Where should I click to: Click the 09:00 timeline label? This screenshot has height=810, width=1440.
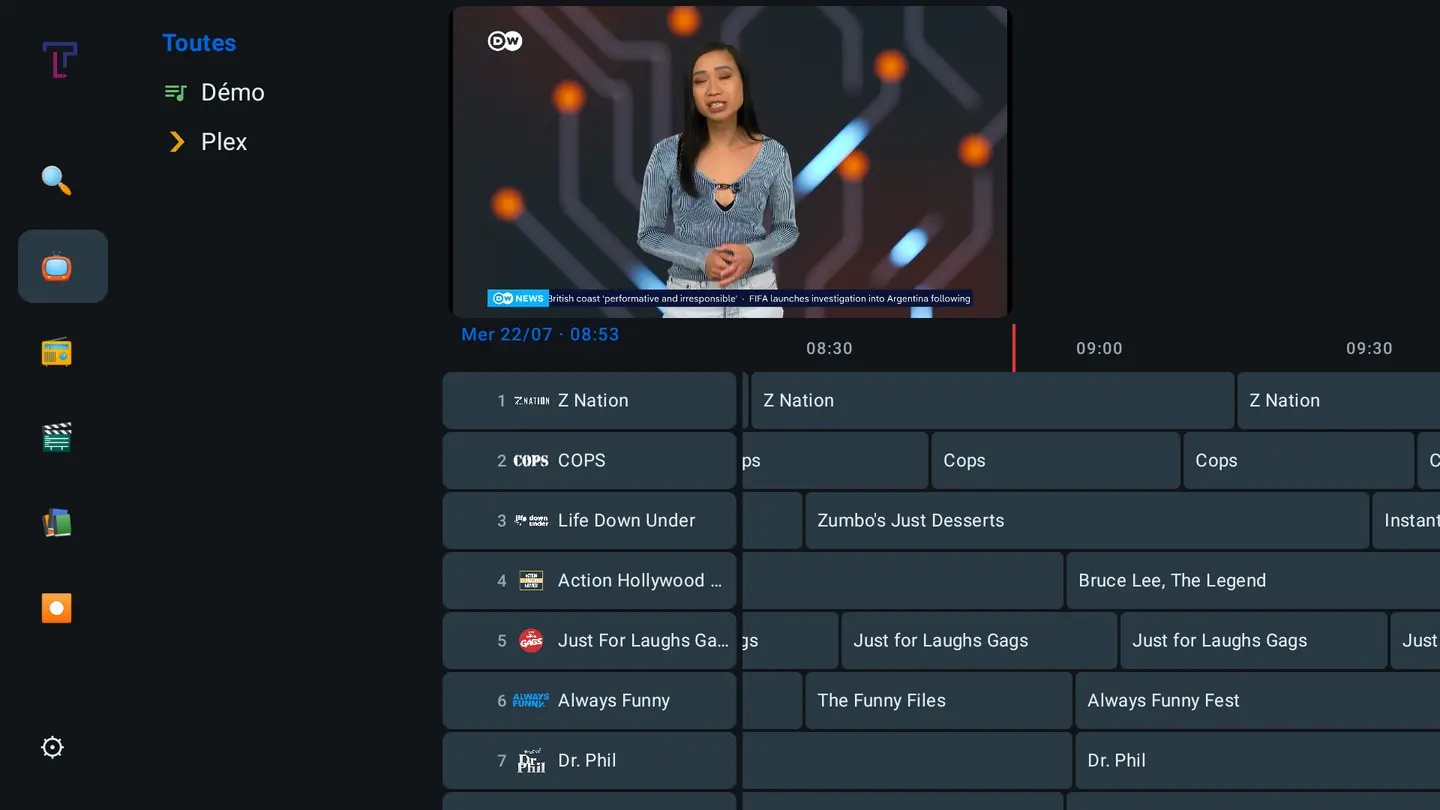[x=1099, y=348]
